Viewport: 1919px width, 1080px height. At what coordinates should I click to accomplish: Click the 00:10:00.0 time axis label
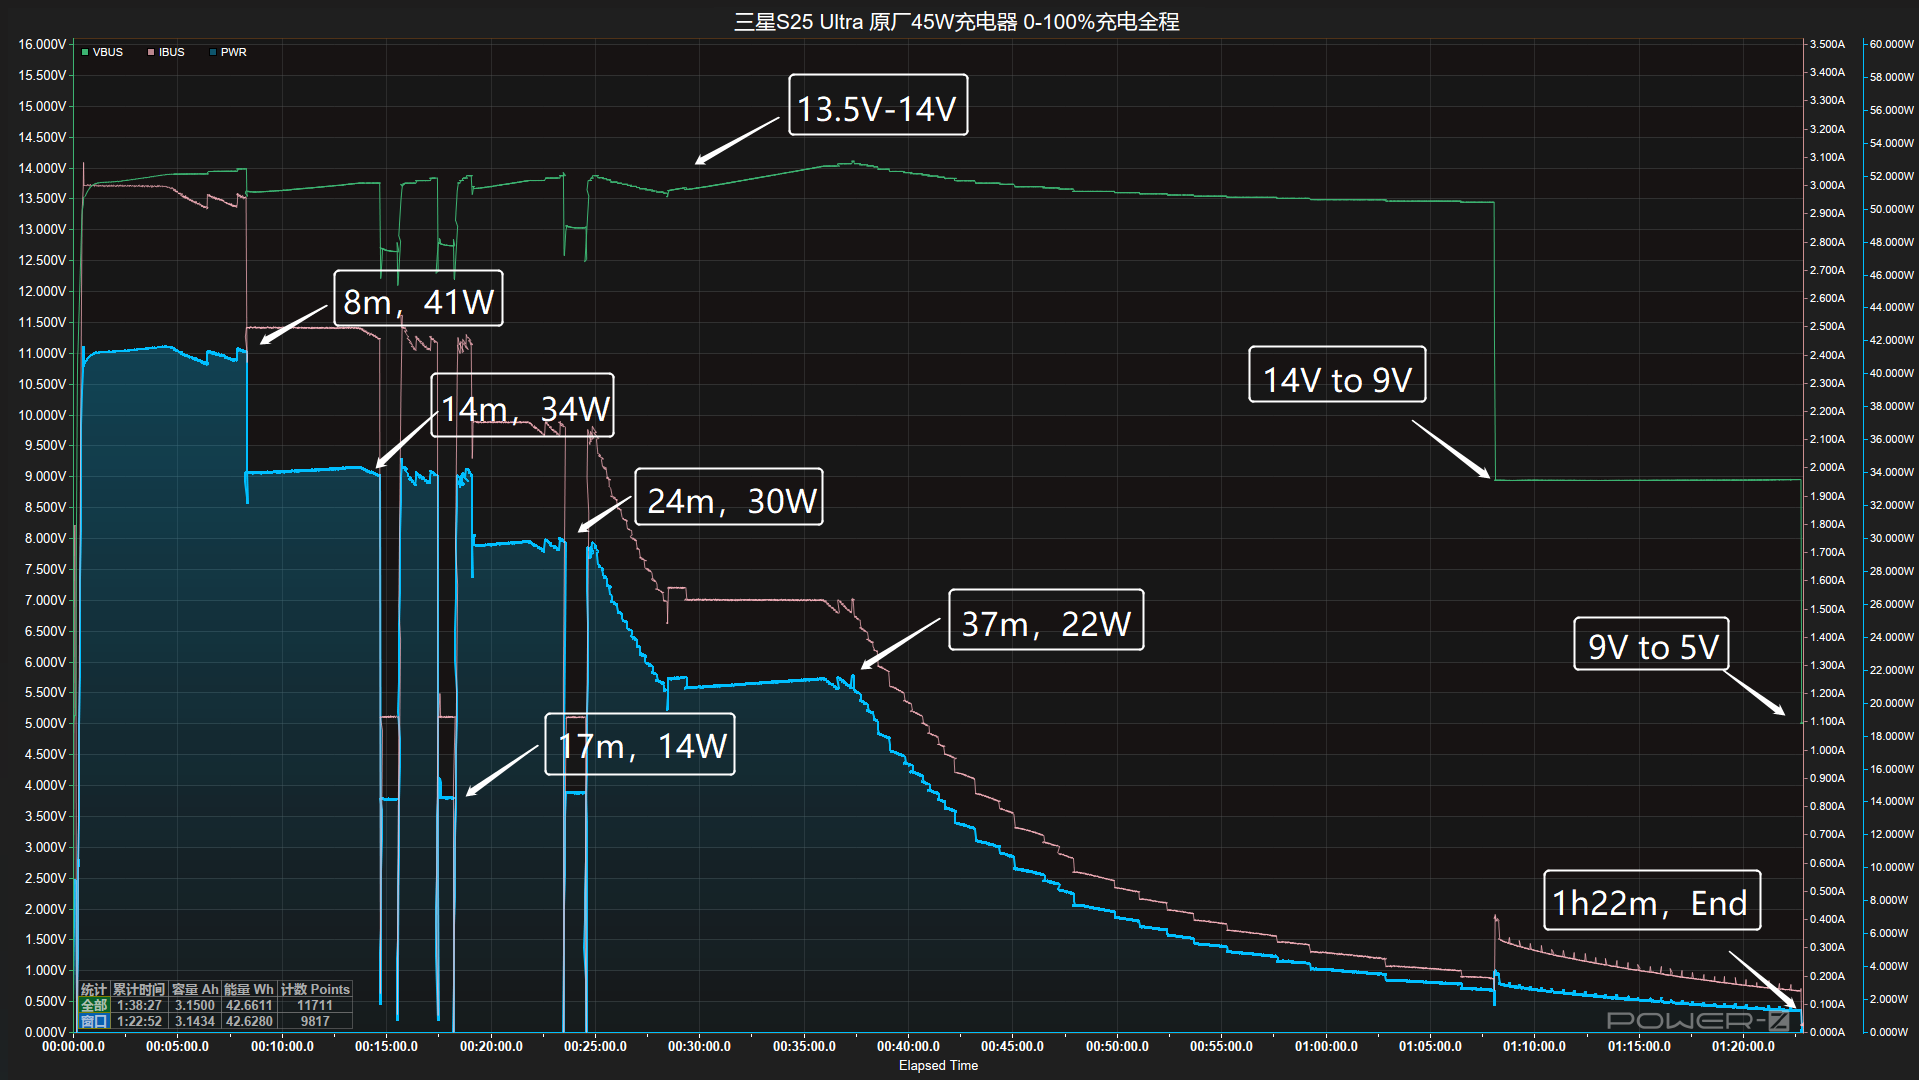click(x=282, y=1046)
